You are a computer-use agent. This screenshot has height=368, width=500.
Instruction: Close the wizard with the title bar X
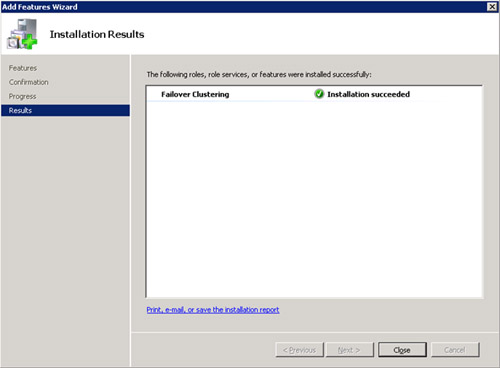[492, 7]
